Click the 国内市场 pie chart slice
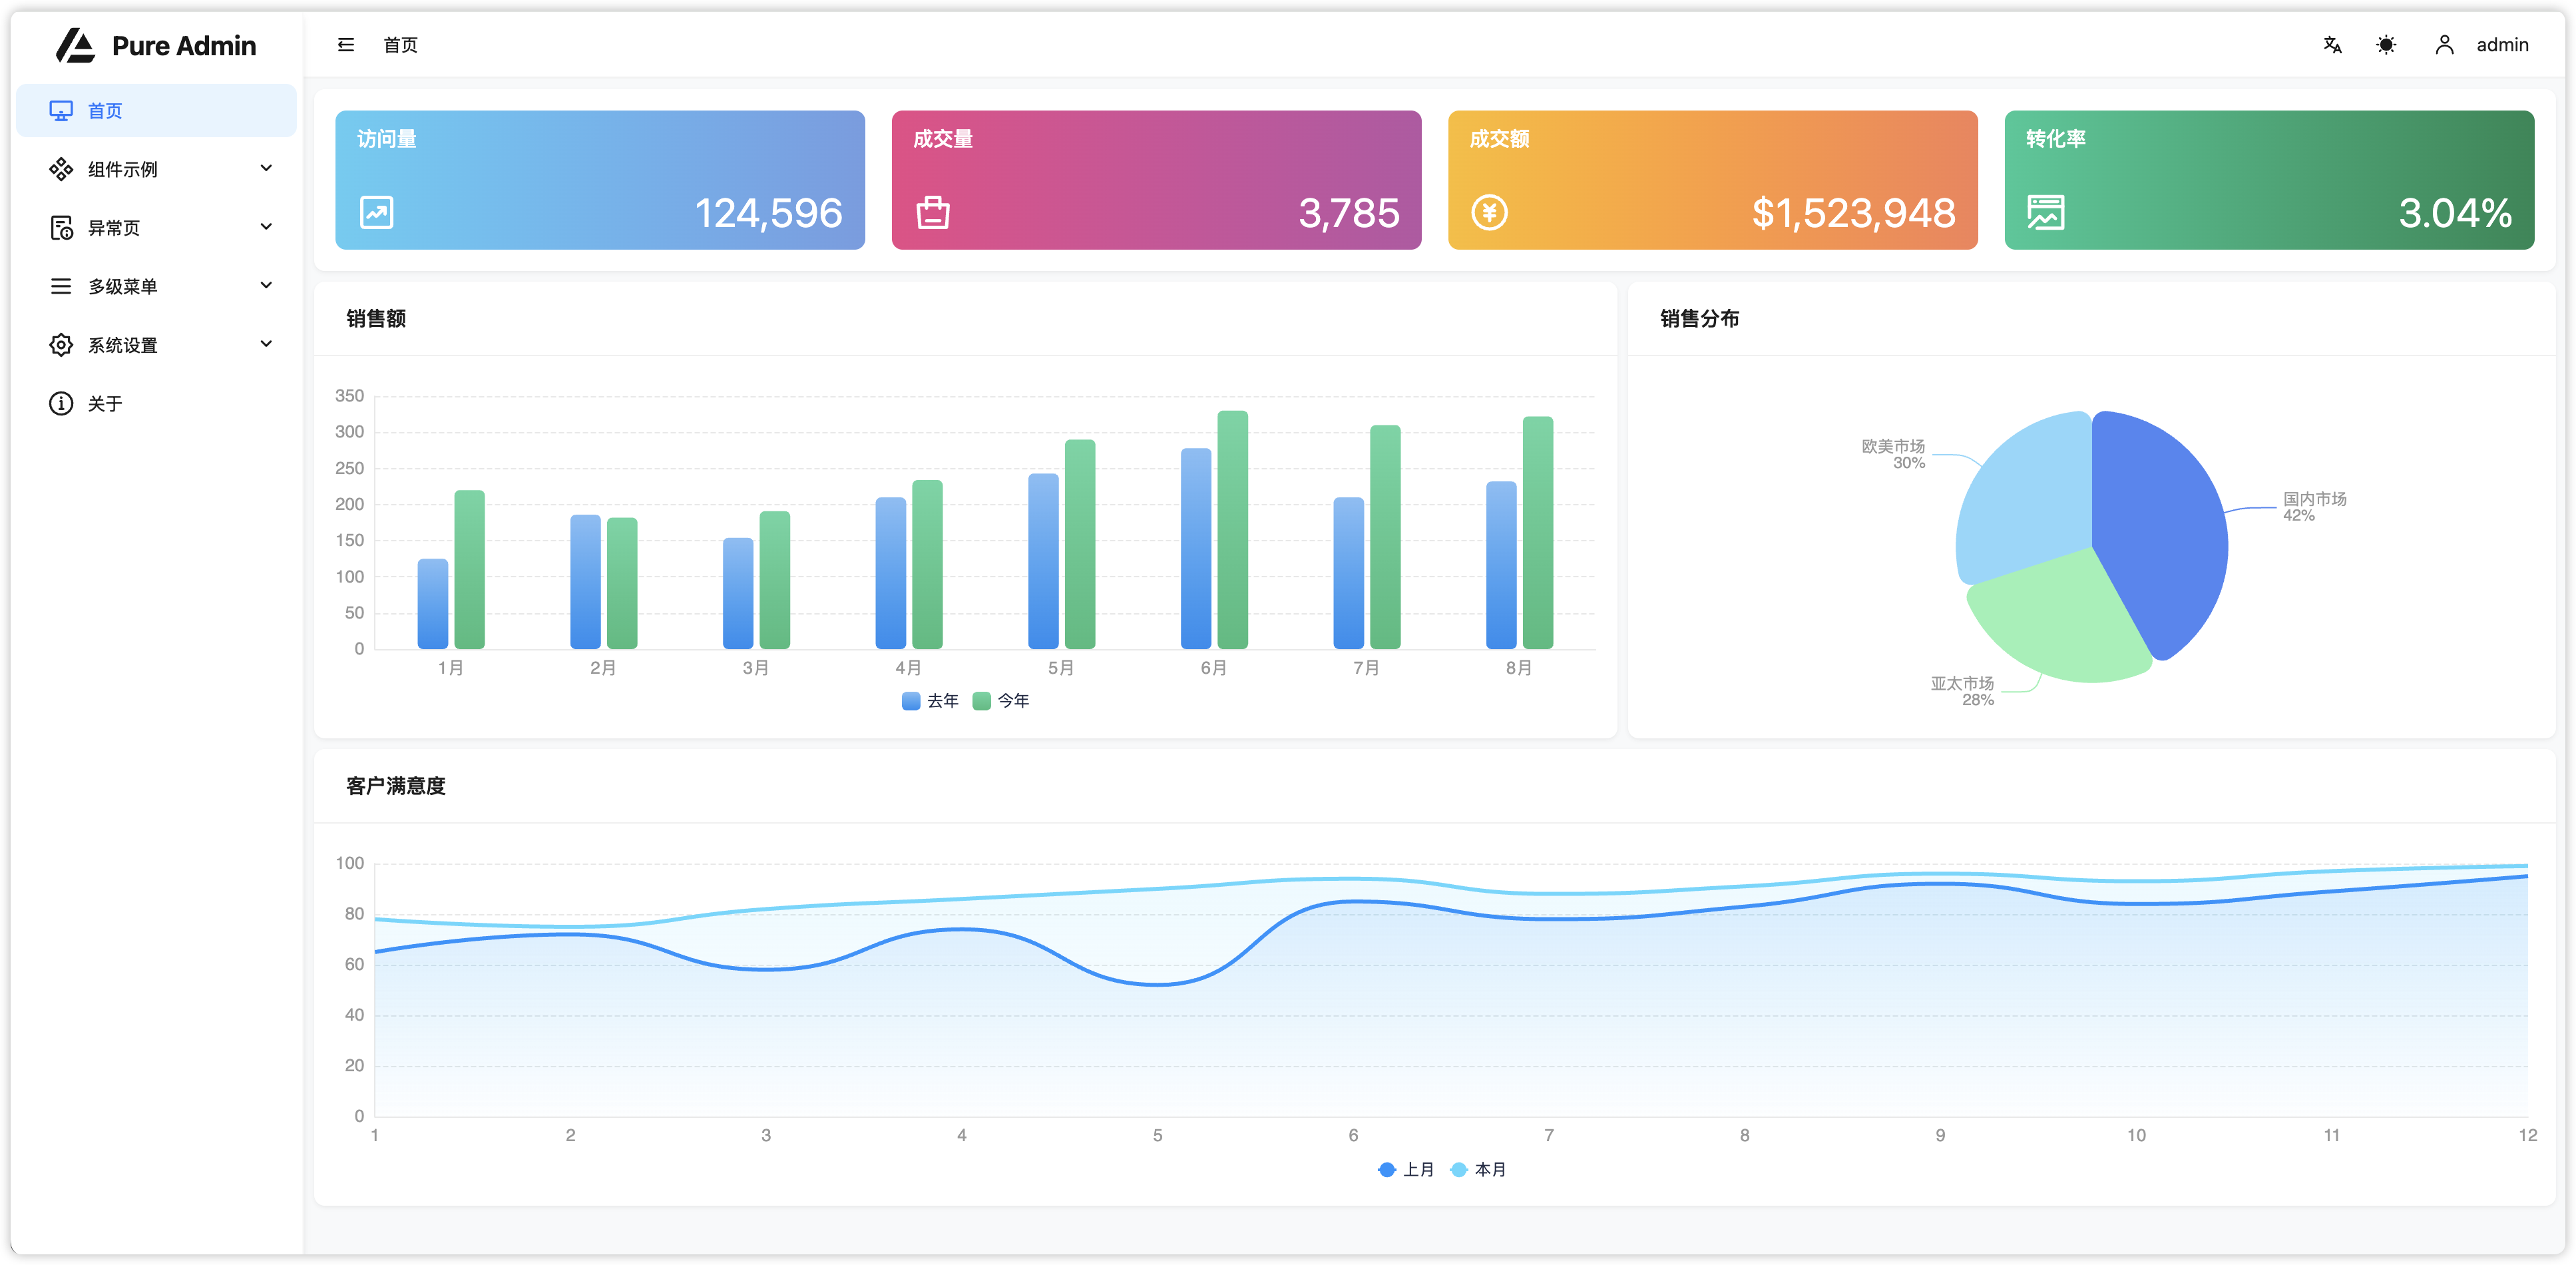Screen dimensions: 2576x1265 2160,530
